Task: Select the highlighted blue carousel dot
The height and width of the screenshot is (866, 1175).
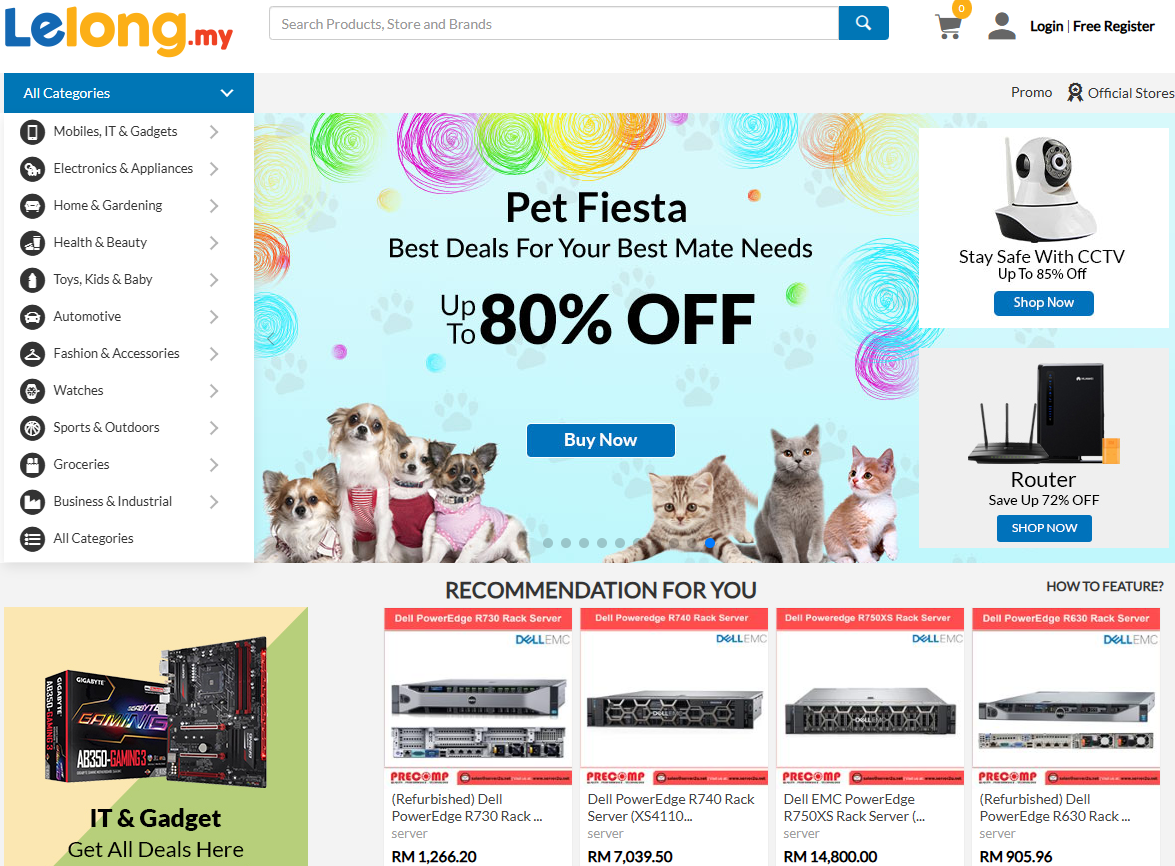Action: 710,543
